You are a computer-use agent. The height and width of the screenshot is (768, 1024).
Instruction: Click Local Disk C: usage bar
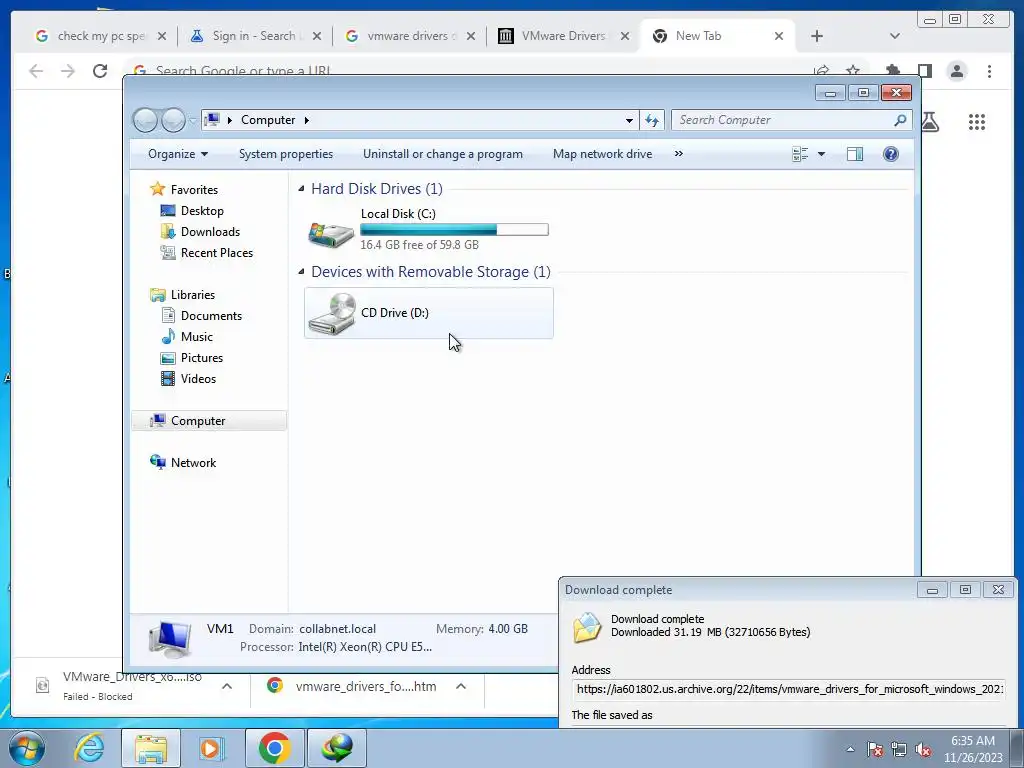click(x=455, y=229)
